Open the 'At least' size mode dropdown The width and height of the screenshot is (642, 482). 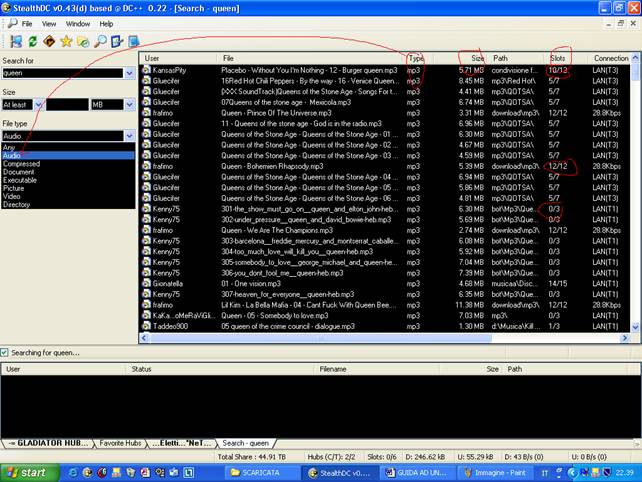click(x=38, y=105)
